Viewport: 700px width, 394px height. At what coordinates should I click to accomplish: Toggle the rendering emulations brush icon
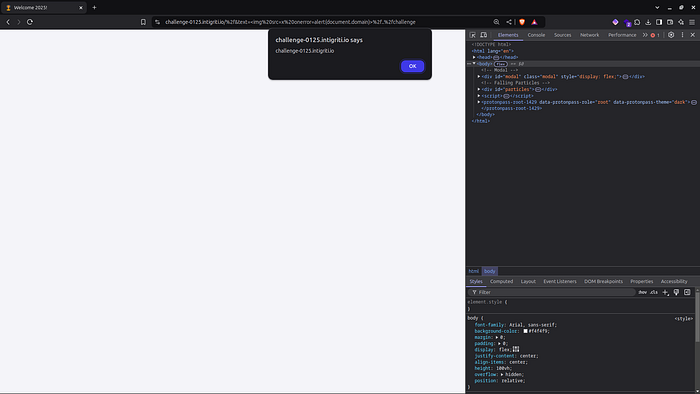coord(676,292)
